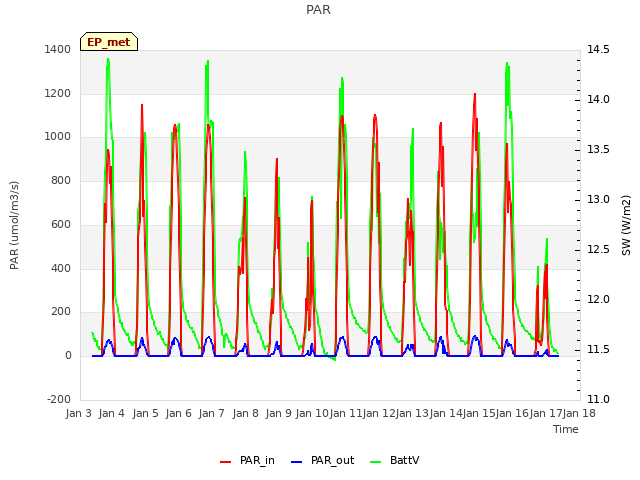Screen dimensions: 640x480
Task: Click the PAR (umol/m3/s) axis label
Action: point(14,225)
